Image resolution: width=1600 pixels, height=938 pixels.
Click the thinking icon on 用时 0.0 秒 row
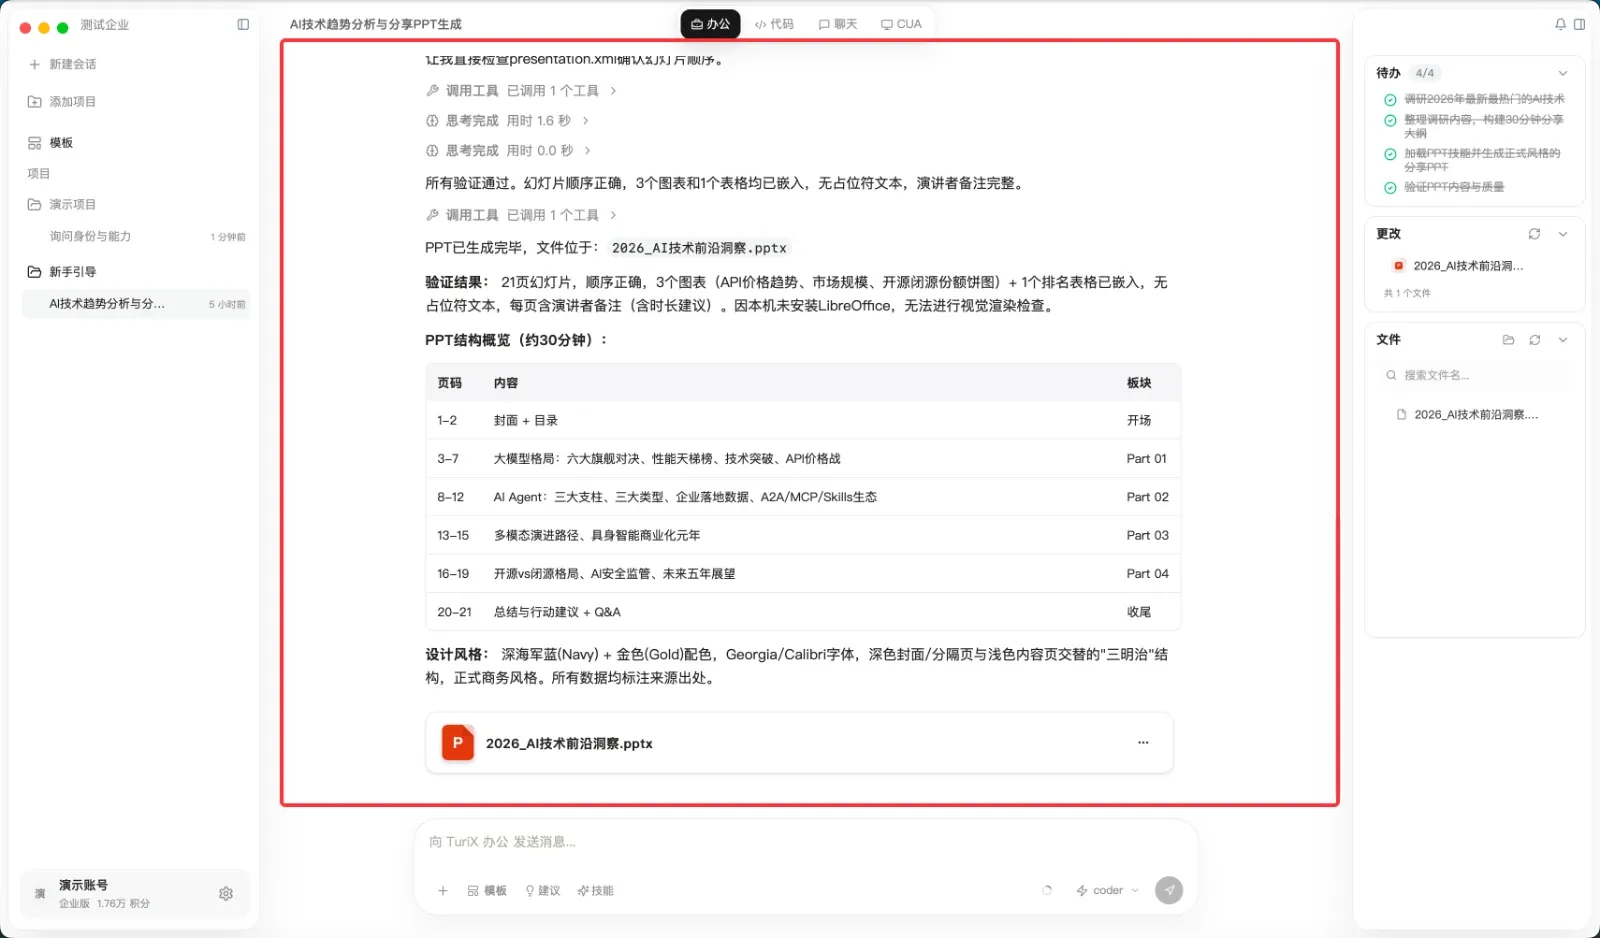(433, 151)
